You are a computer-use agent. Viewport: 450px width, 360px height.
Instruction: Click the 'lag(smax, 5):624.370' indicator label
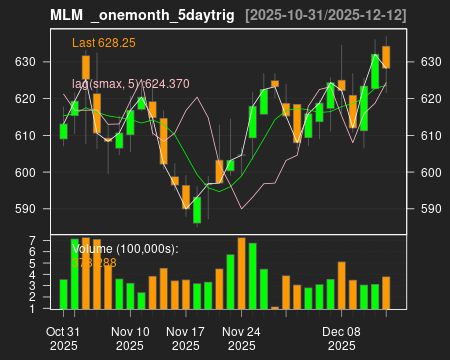click(x=131, y=84)
